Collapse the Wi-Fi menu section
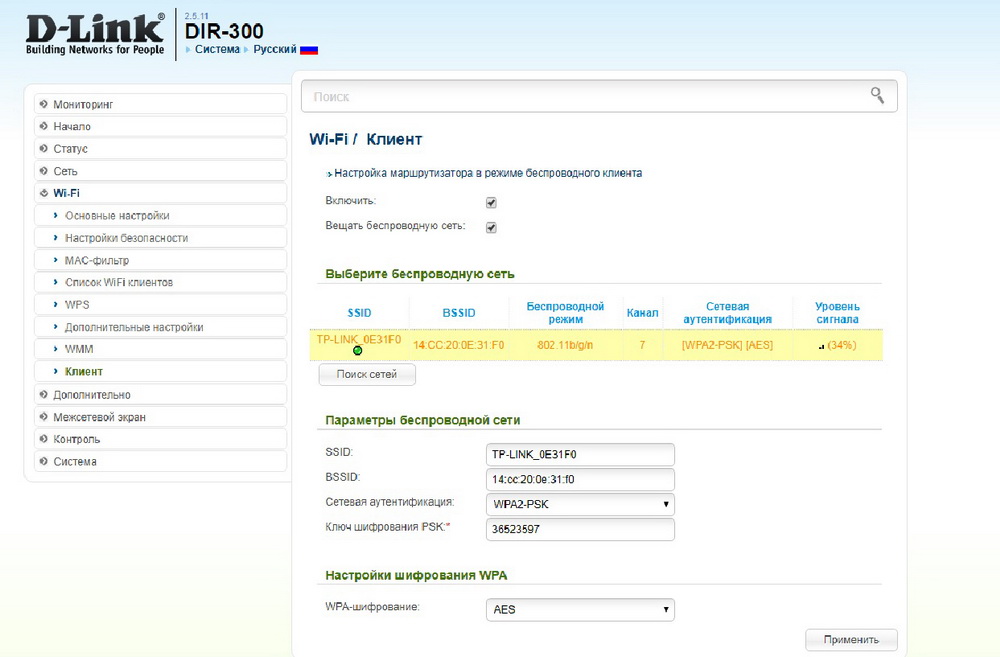The width and height of the screenshot is (1000, 657). [66, 193]
